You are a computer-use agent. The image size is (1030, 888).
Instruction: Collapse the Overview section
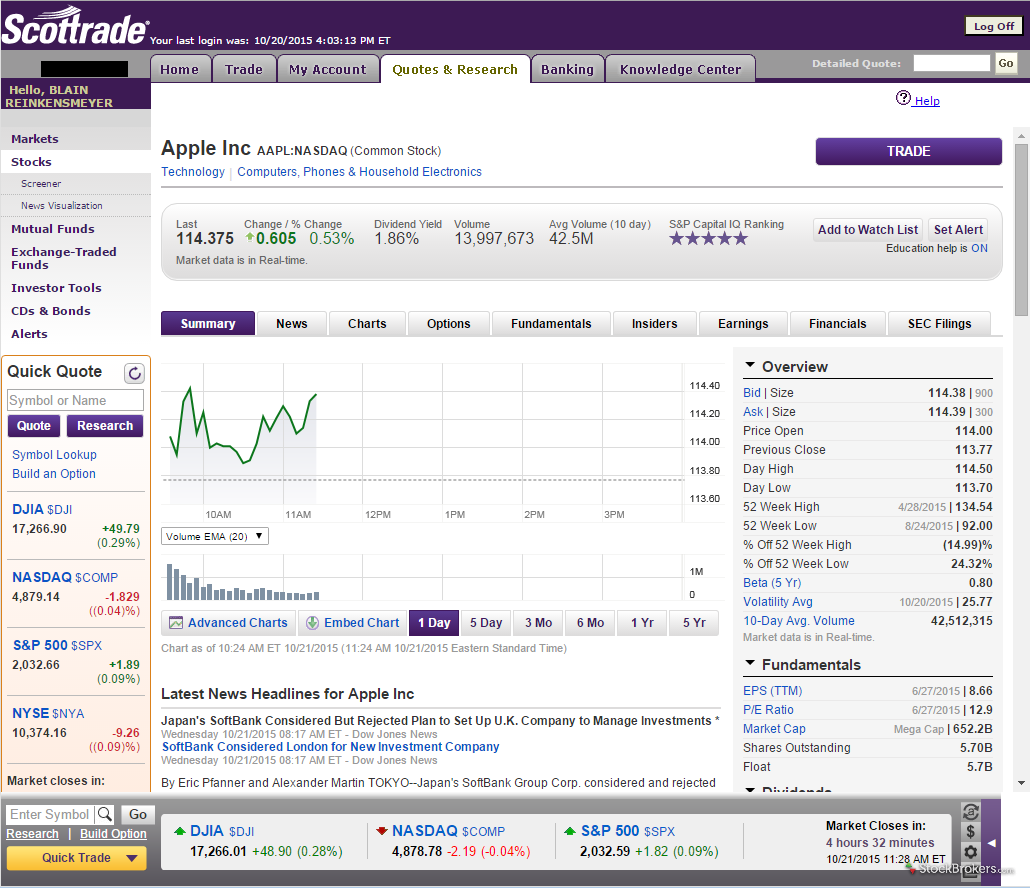coord(750,365)
